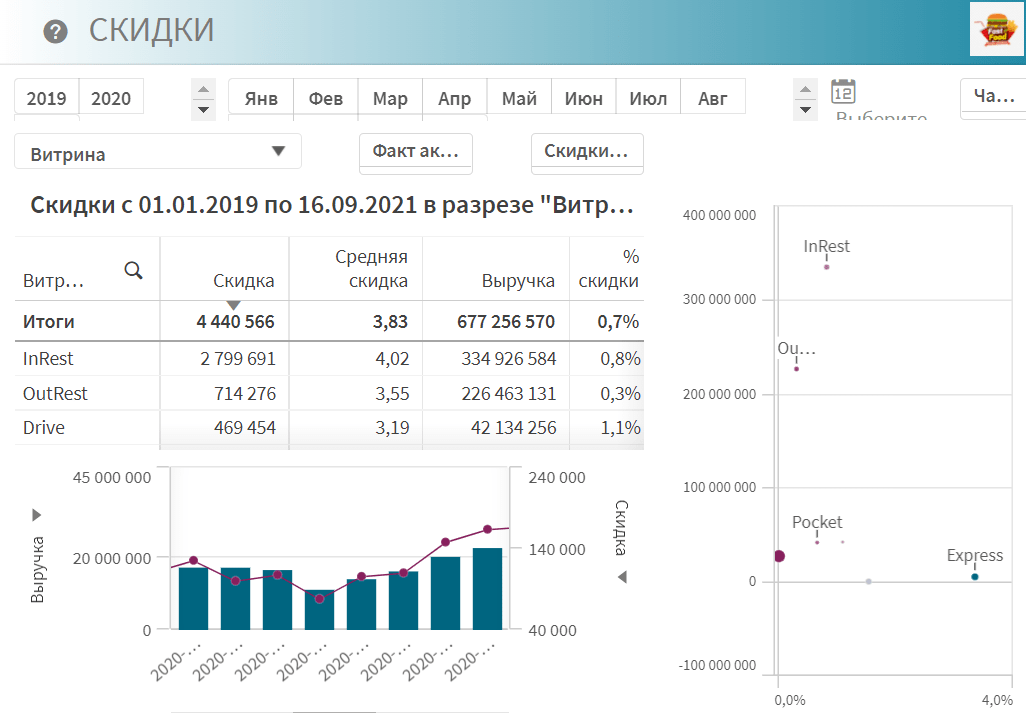Viewport: 1026px width, 713px height.
Task: Click the stepper arrows next to the years
Action: tap(204, 98)
